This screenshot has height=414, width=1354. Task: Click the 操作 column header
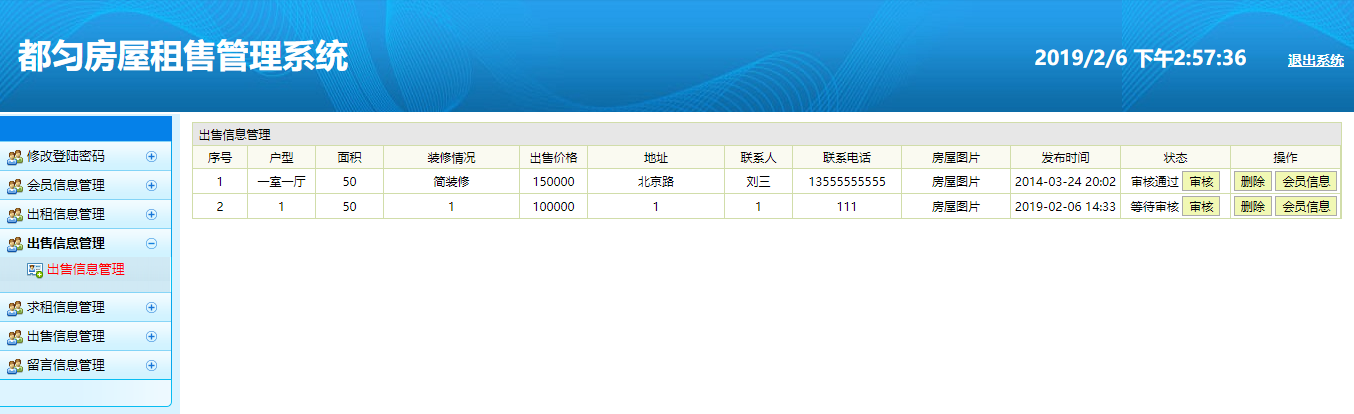click(x=1285, y=158)
